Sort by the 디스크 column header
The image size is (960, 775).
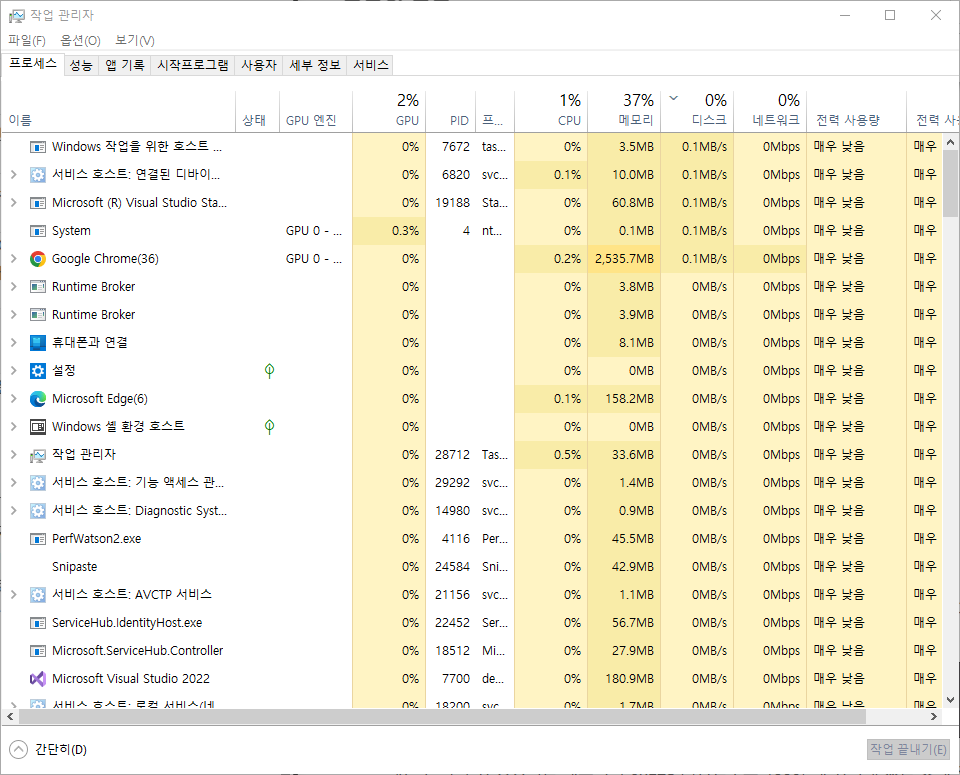[697, 111]
